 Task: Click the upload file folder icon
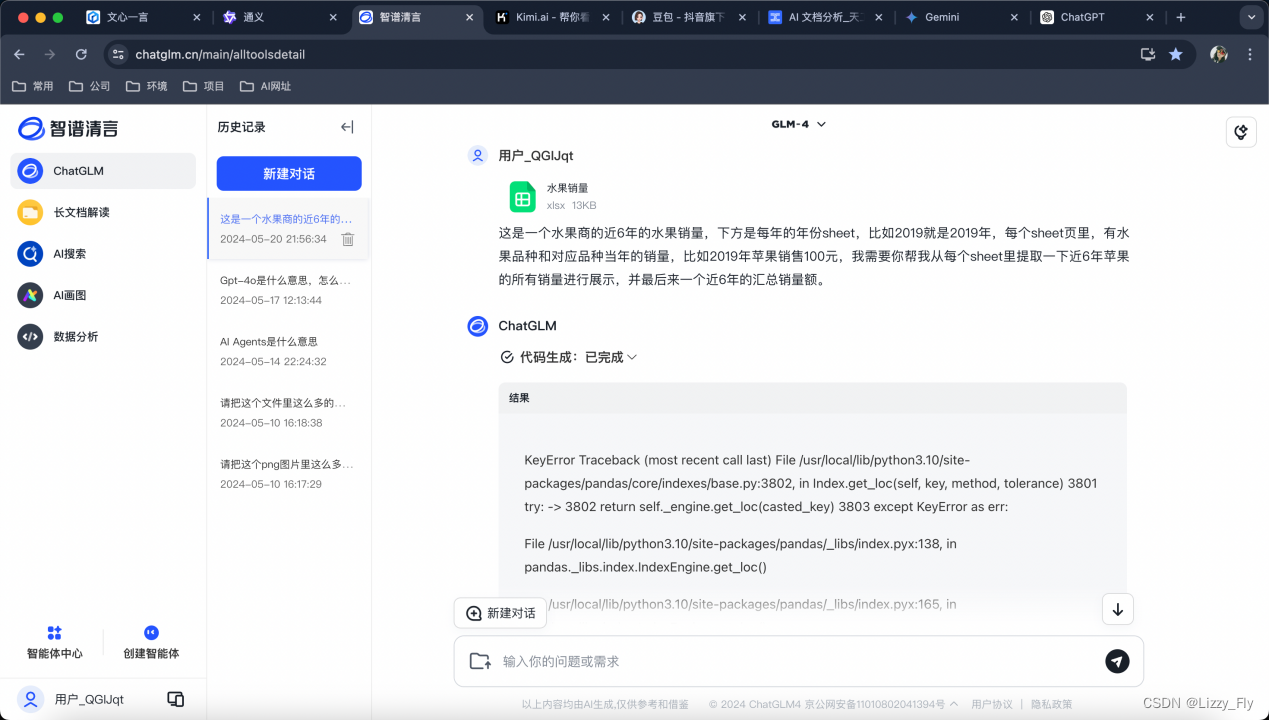point(480,661)
